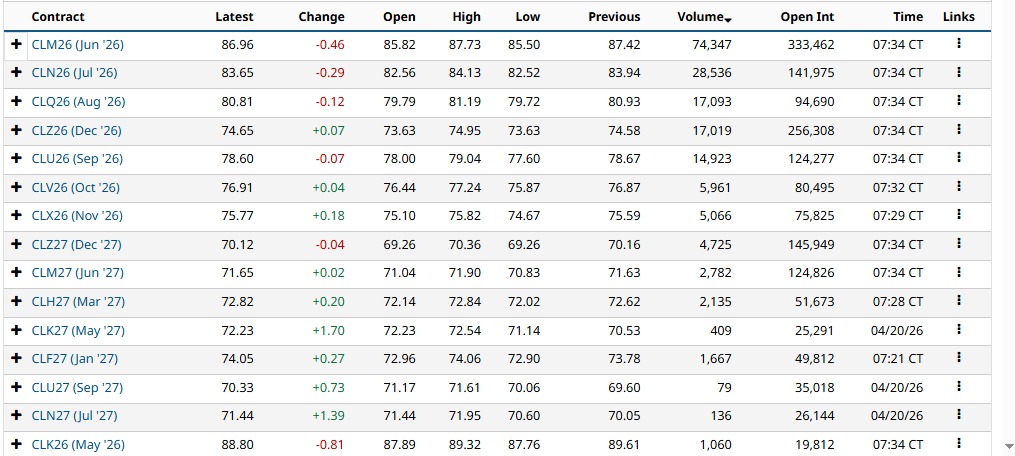
Task: Expand the CLZ27 (Dec '27) row
Action: (17, 244)
